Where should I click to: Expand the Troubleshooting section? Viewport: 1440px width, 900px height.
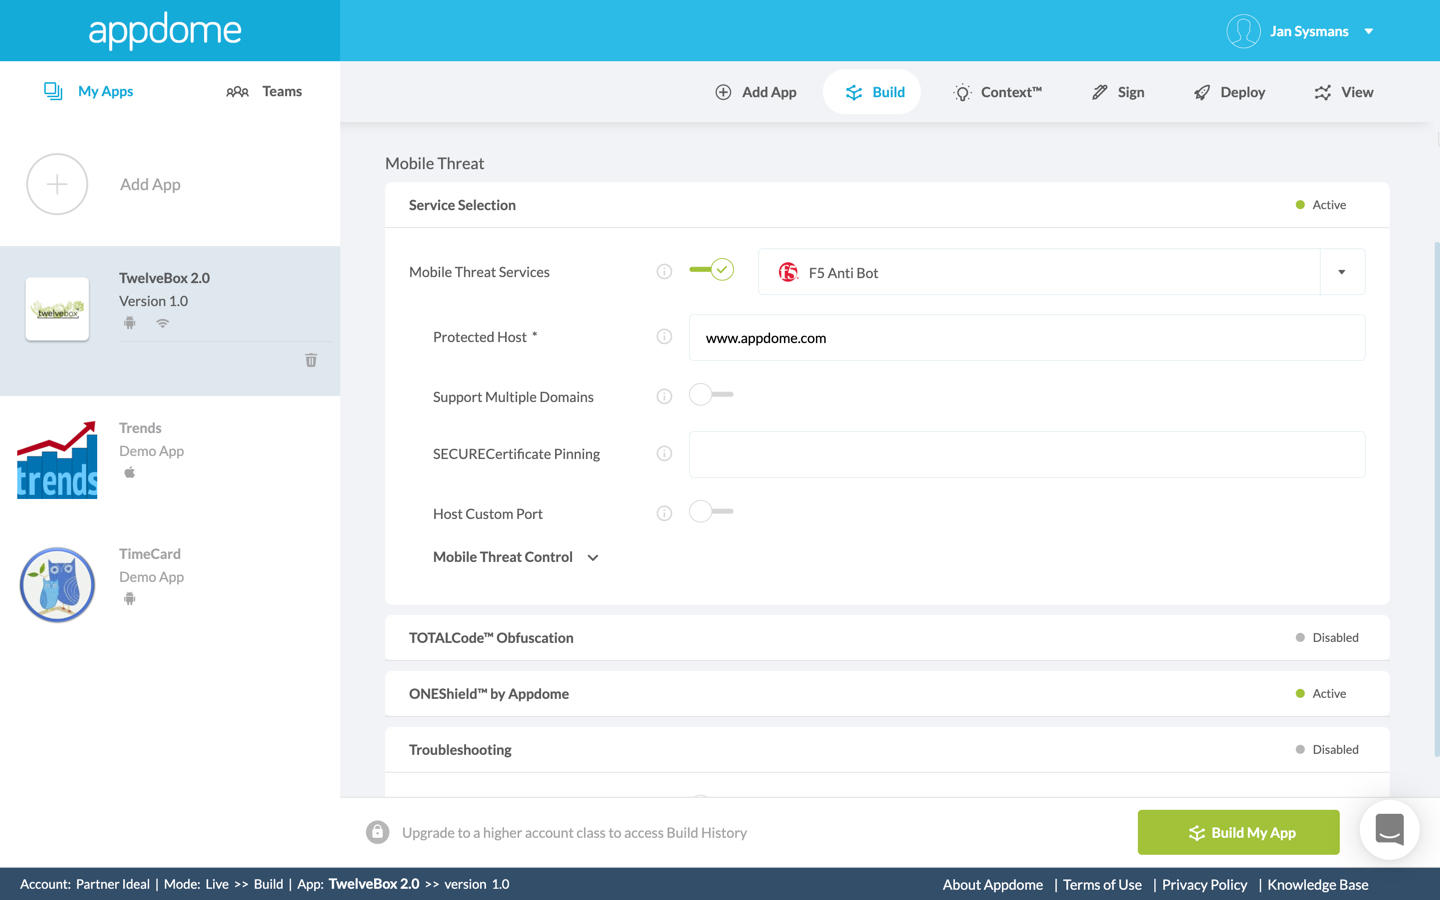[887, 750]
